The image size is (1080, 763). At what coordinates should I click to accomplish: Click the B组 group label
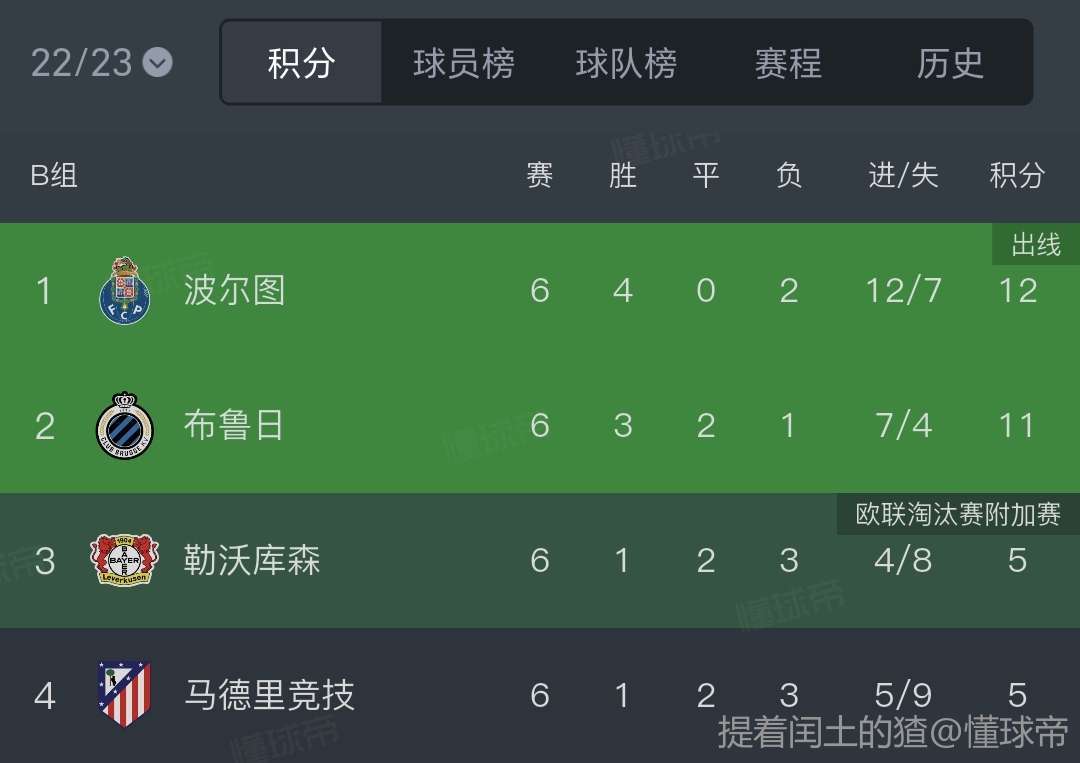point(54,176)
